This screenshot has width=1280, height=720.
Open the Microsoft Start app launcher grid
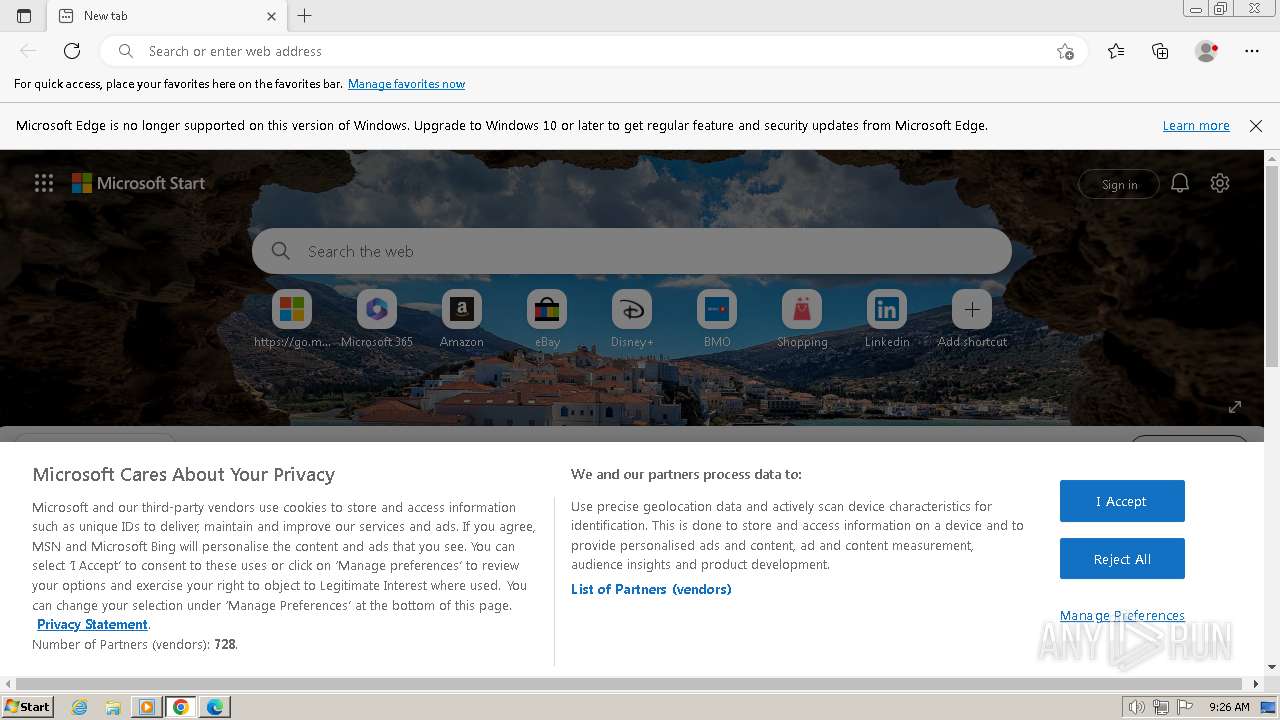tap(44, 183)
